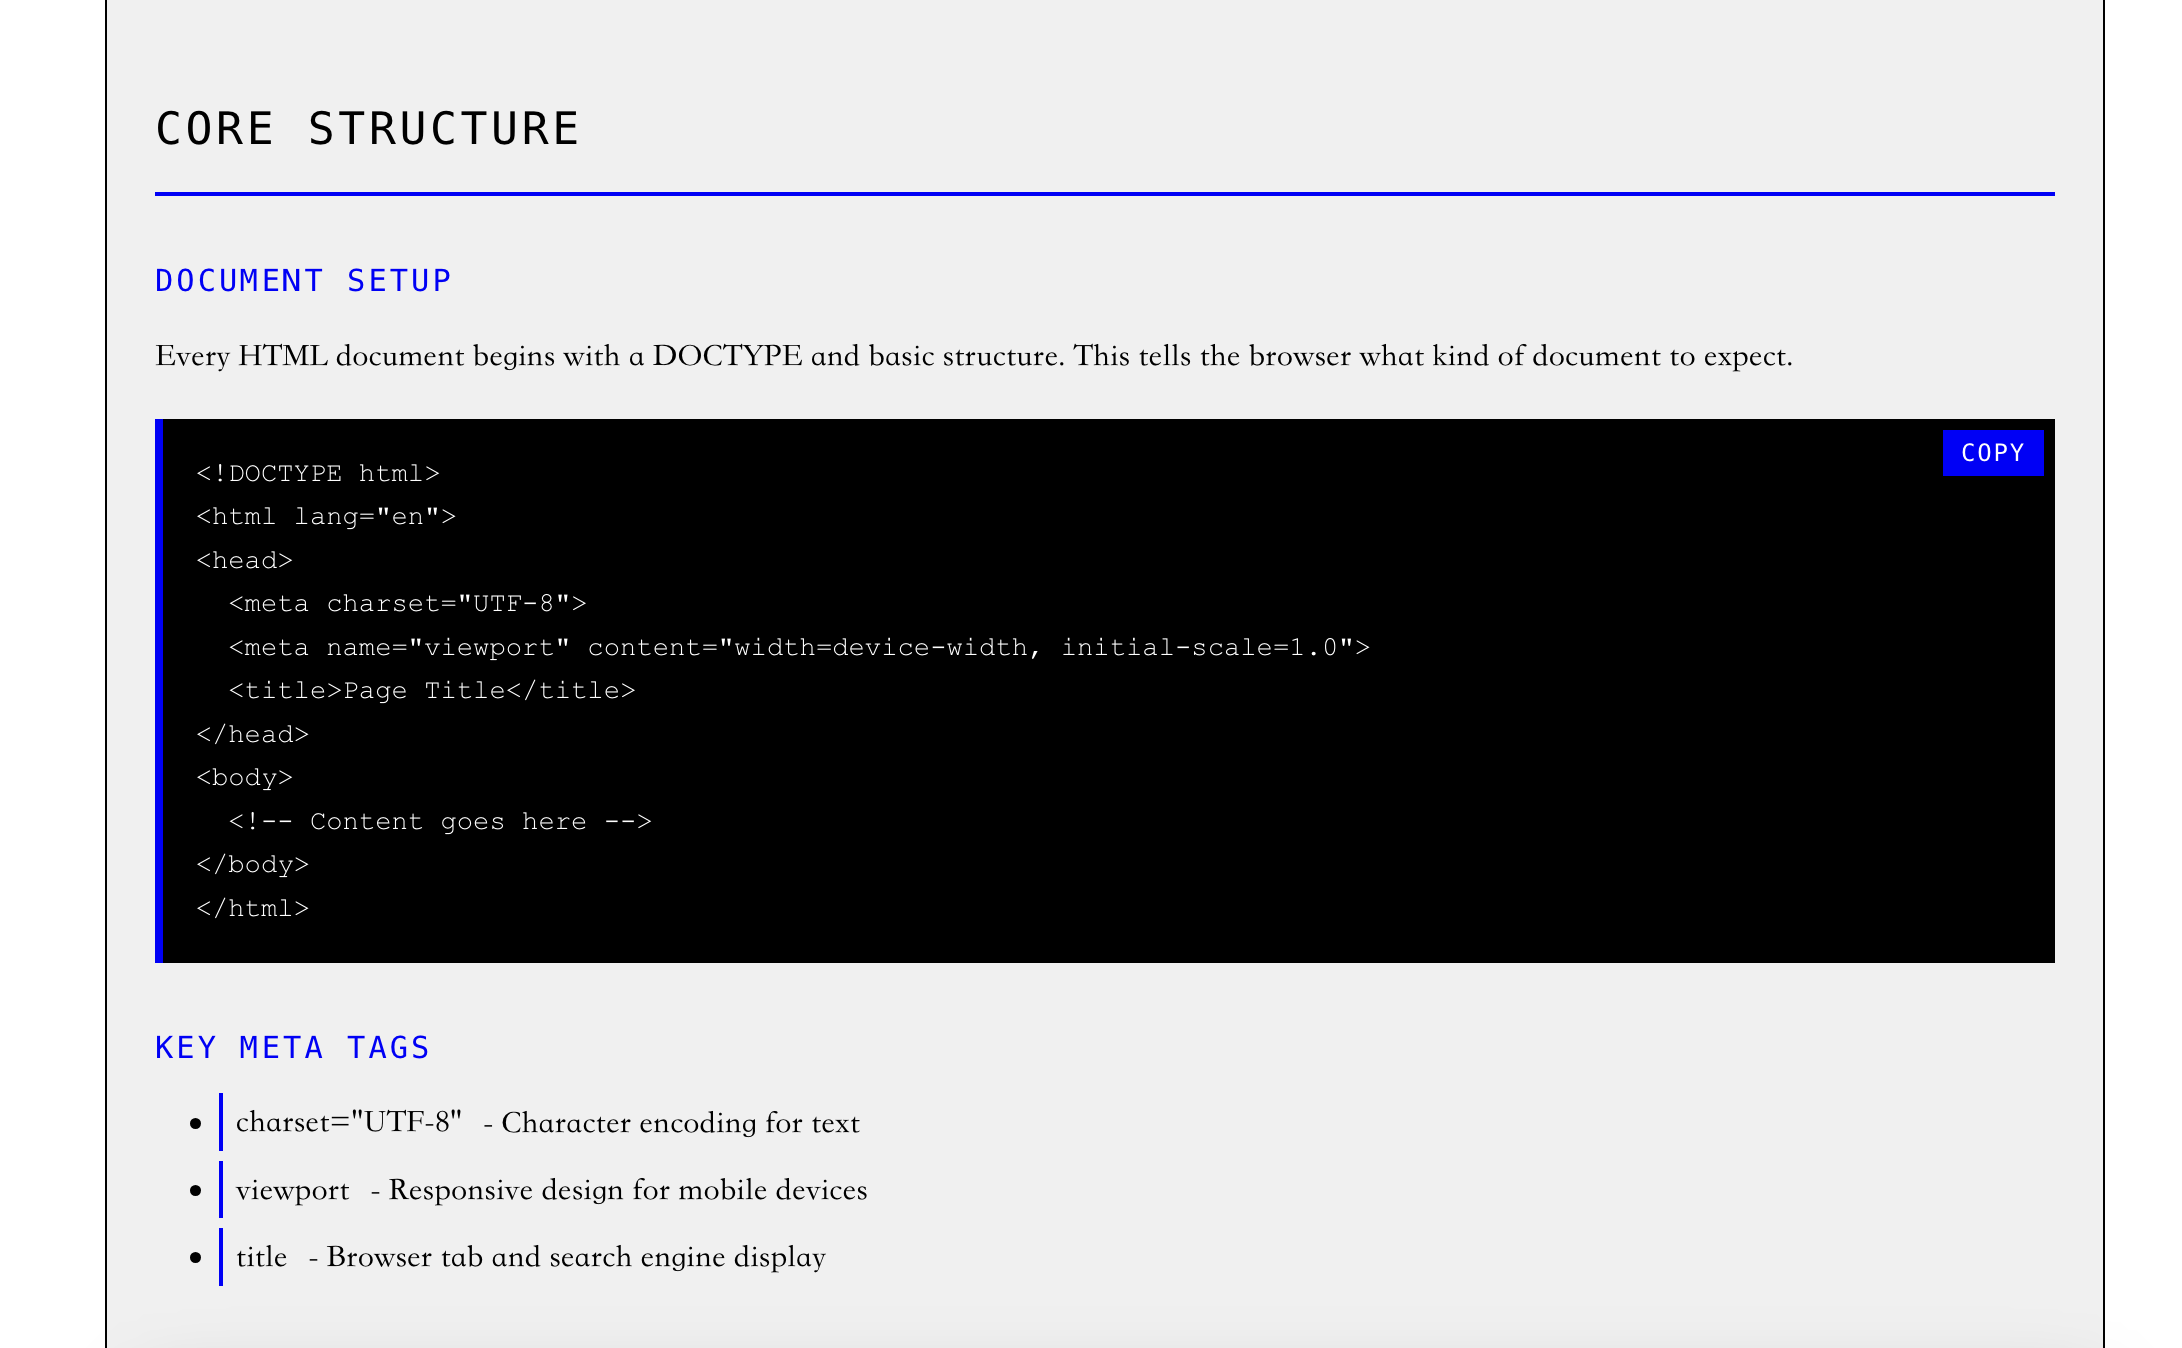This screenshot has width=2182, height=1348.
Task: Click the KEY META TAGS heading
Action: point(292,1047)
